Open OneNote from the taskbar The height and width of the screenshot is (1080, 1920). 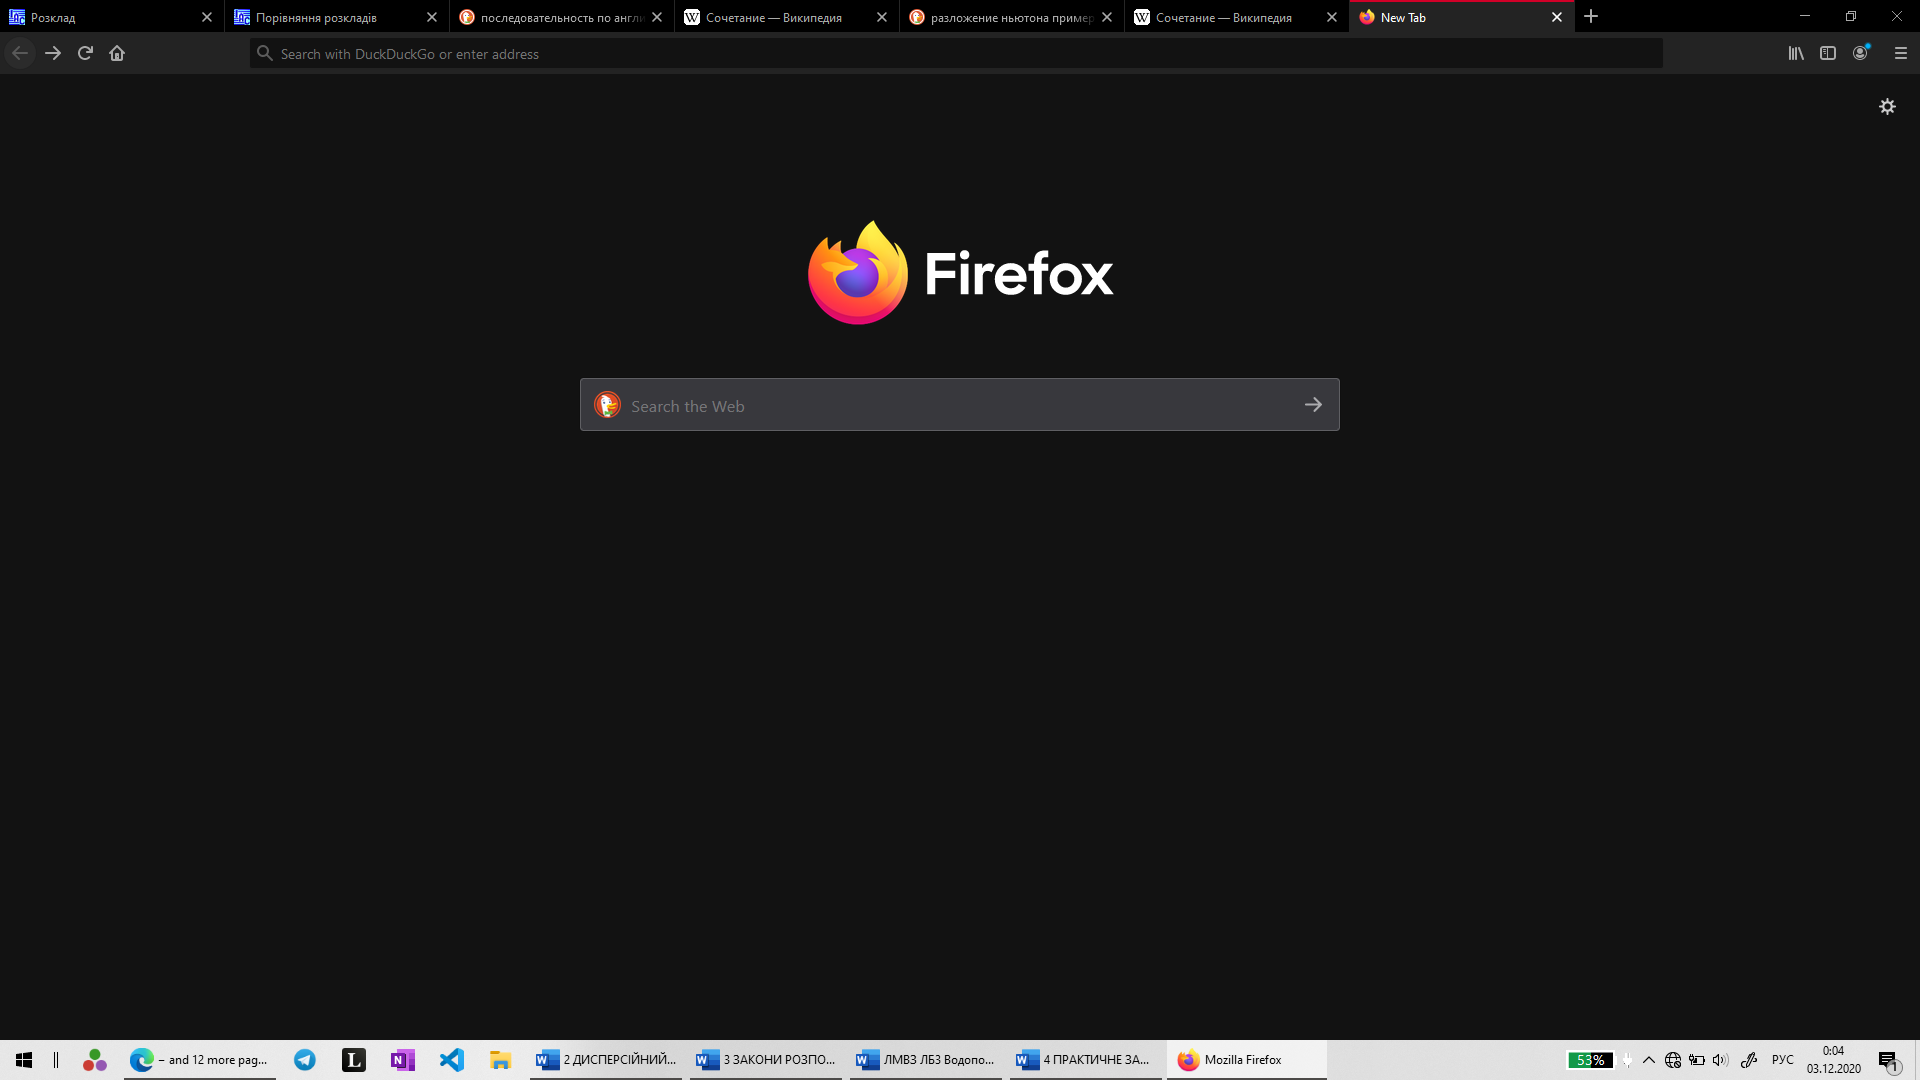(x=403, y=1060)
